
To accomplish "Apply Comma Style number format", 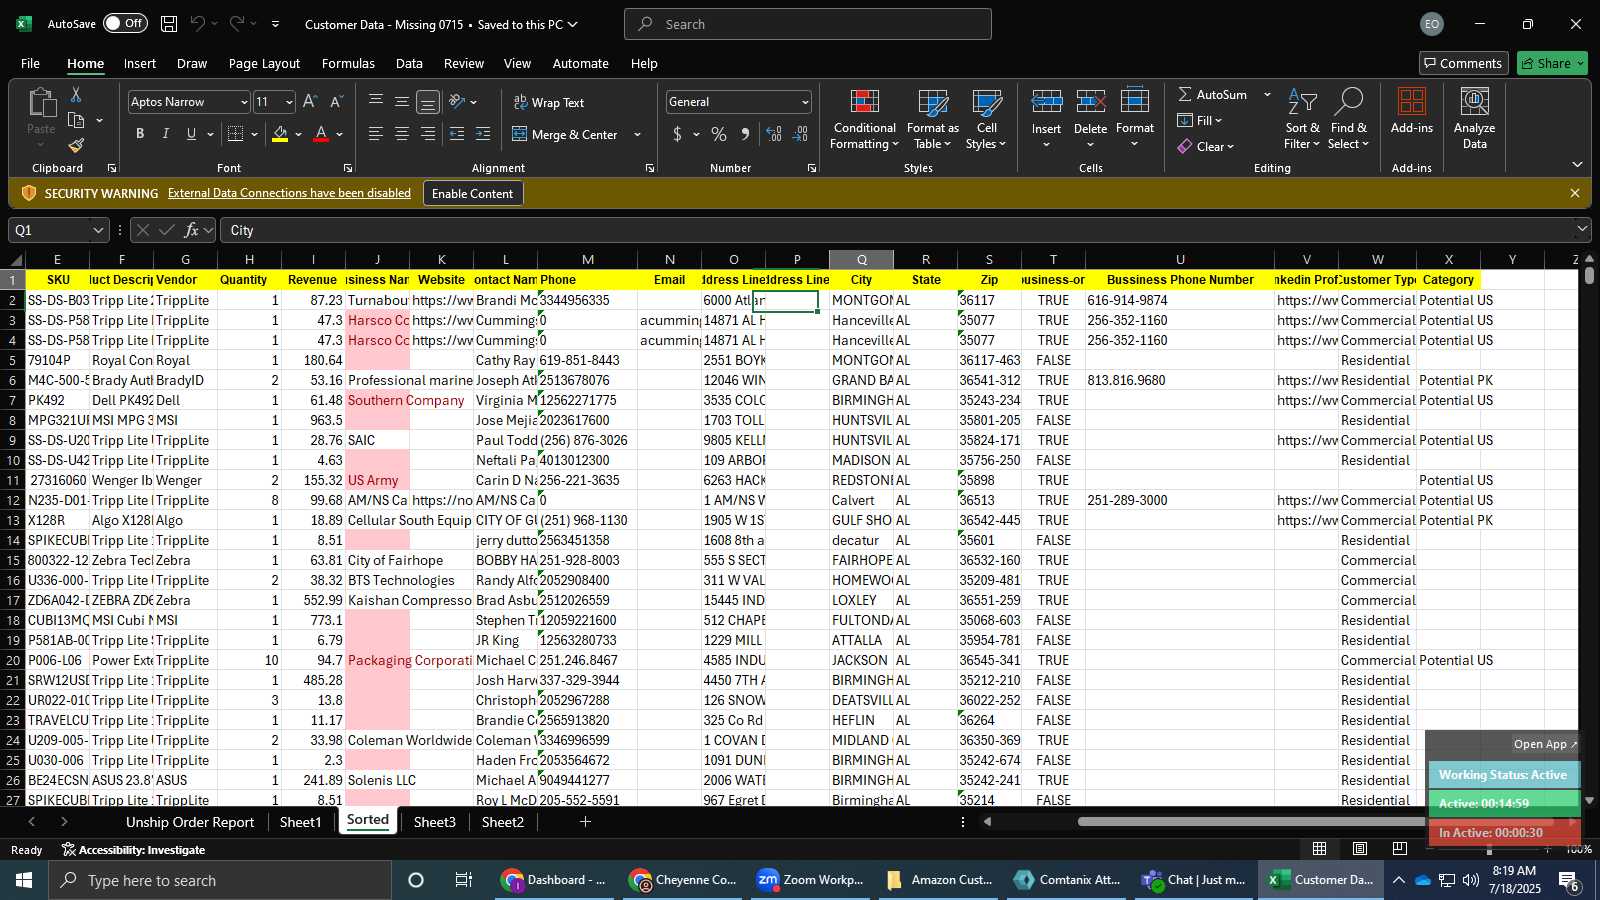I will tap(745, 134).
